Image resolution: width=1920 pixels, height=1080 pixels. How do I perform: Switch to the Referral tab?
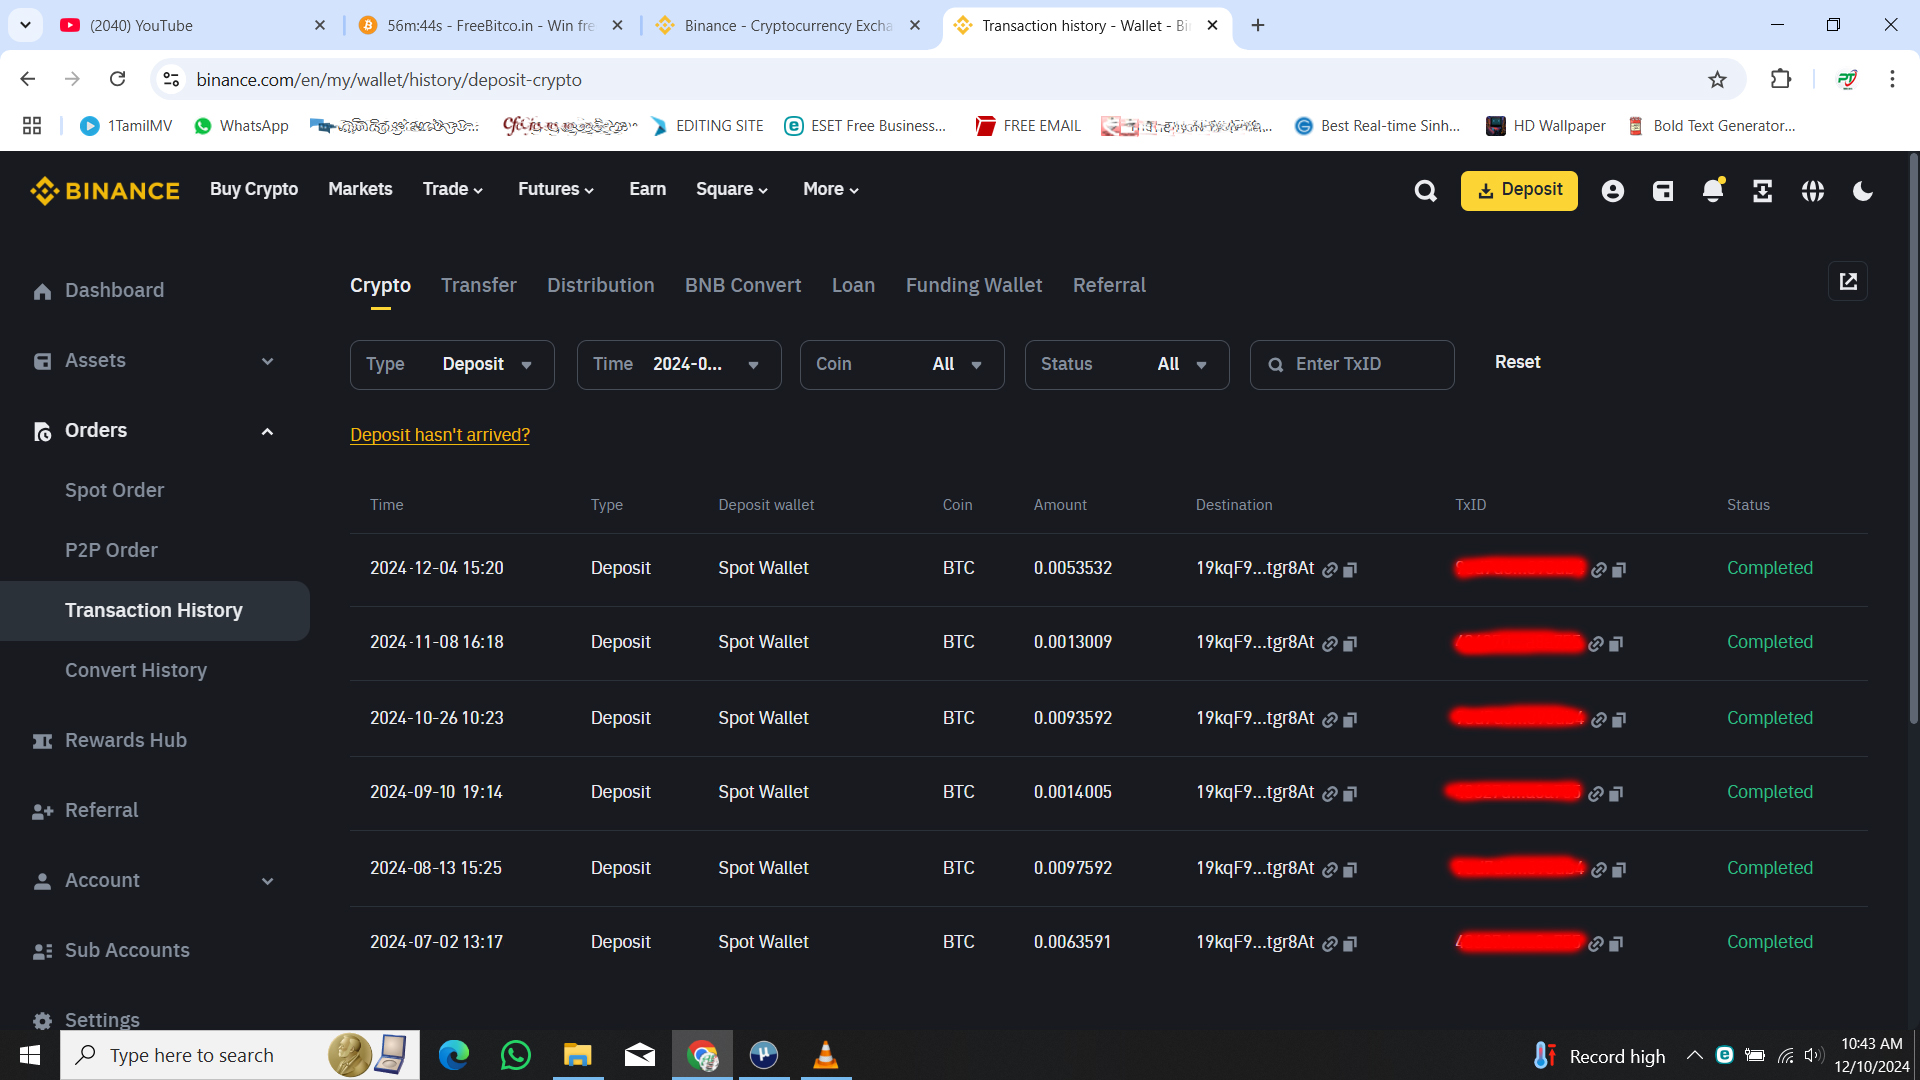(x=1109, y=286)
